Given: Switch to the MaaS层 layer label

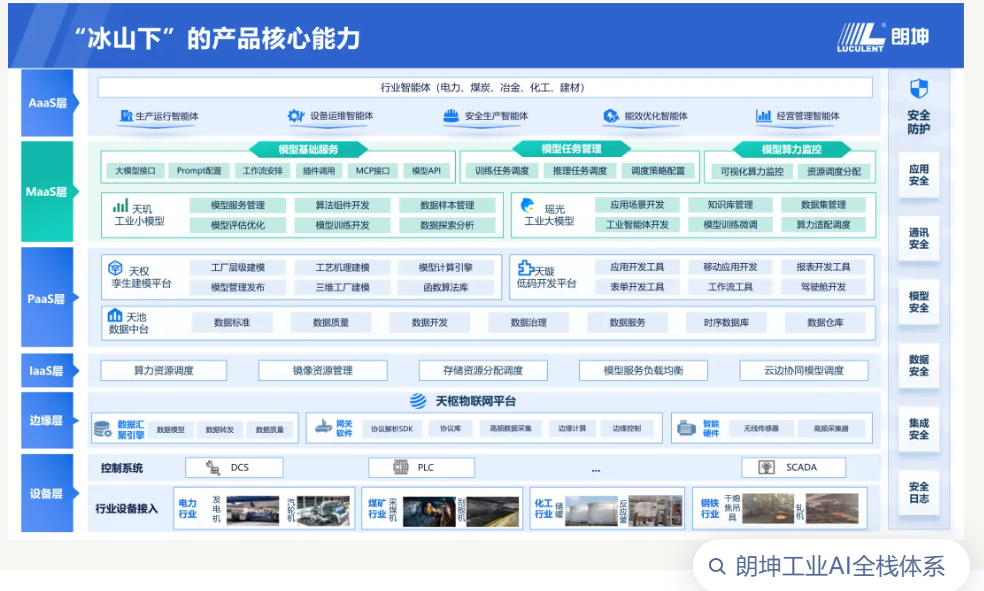Looking at the screenshot, I should pos(49,191).
